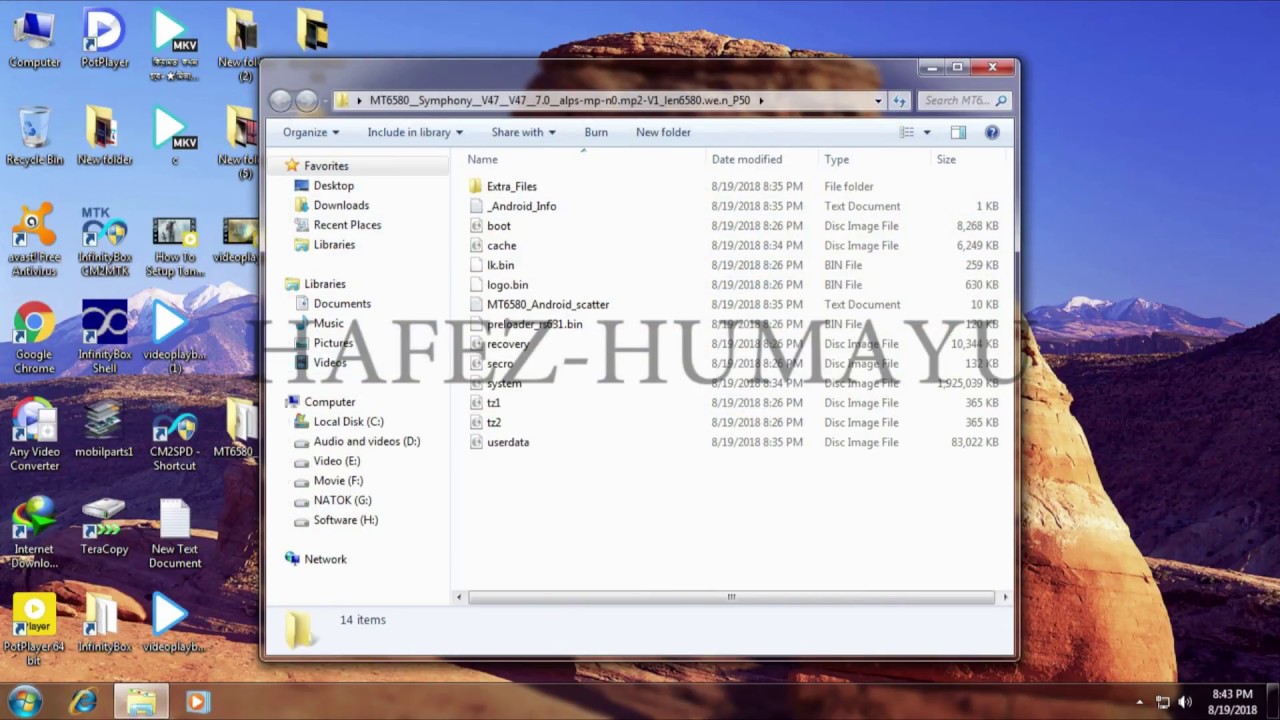Open InfinityBox folder on desktop
The height and width of the screenshot is (720, 1280).
coord(104,625)
